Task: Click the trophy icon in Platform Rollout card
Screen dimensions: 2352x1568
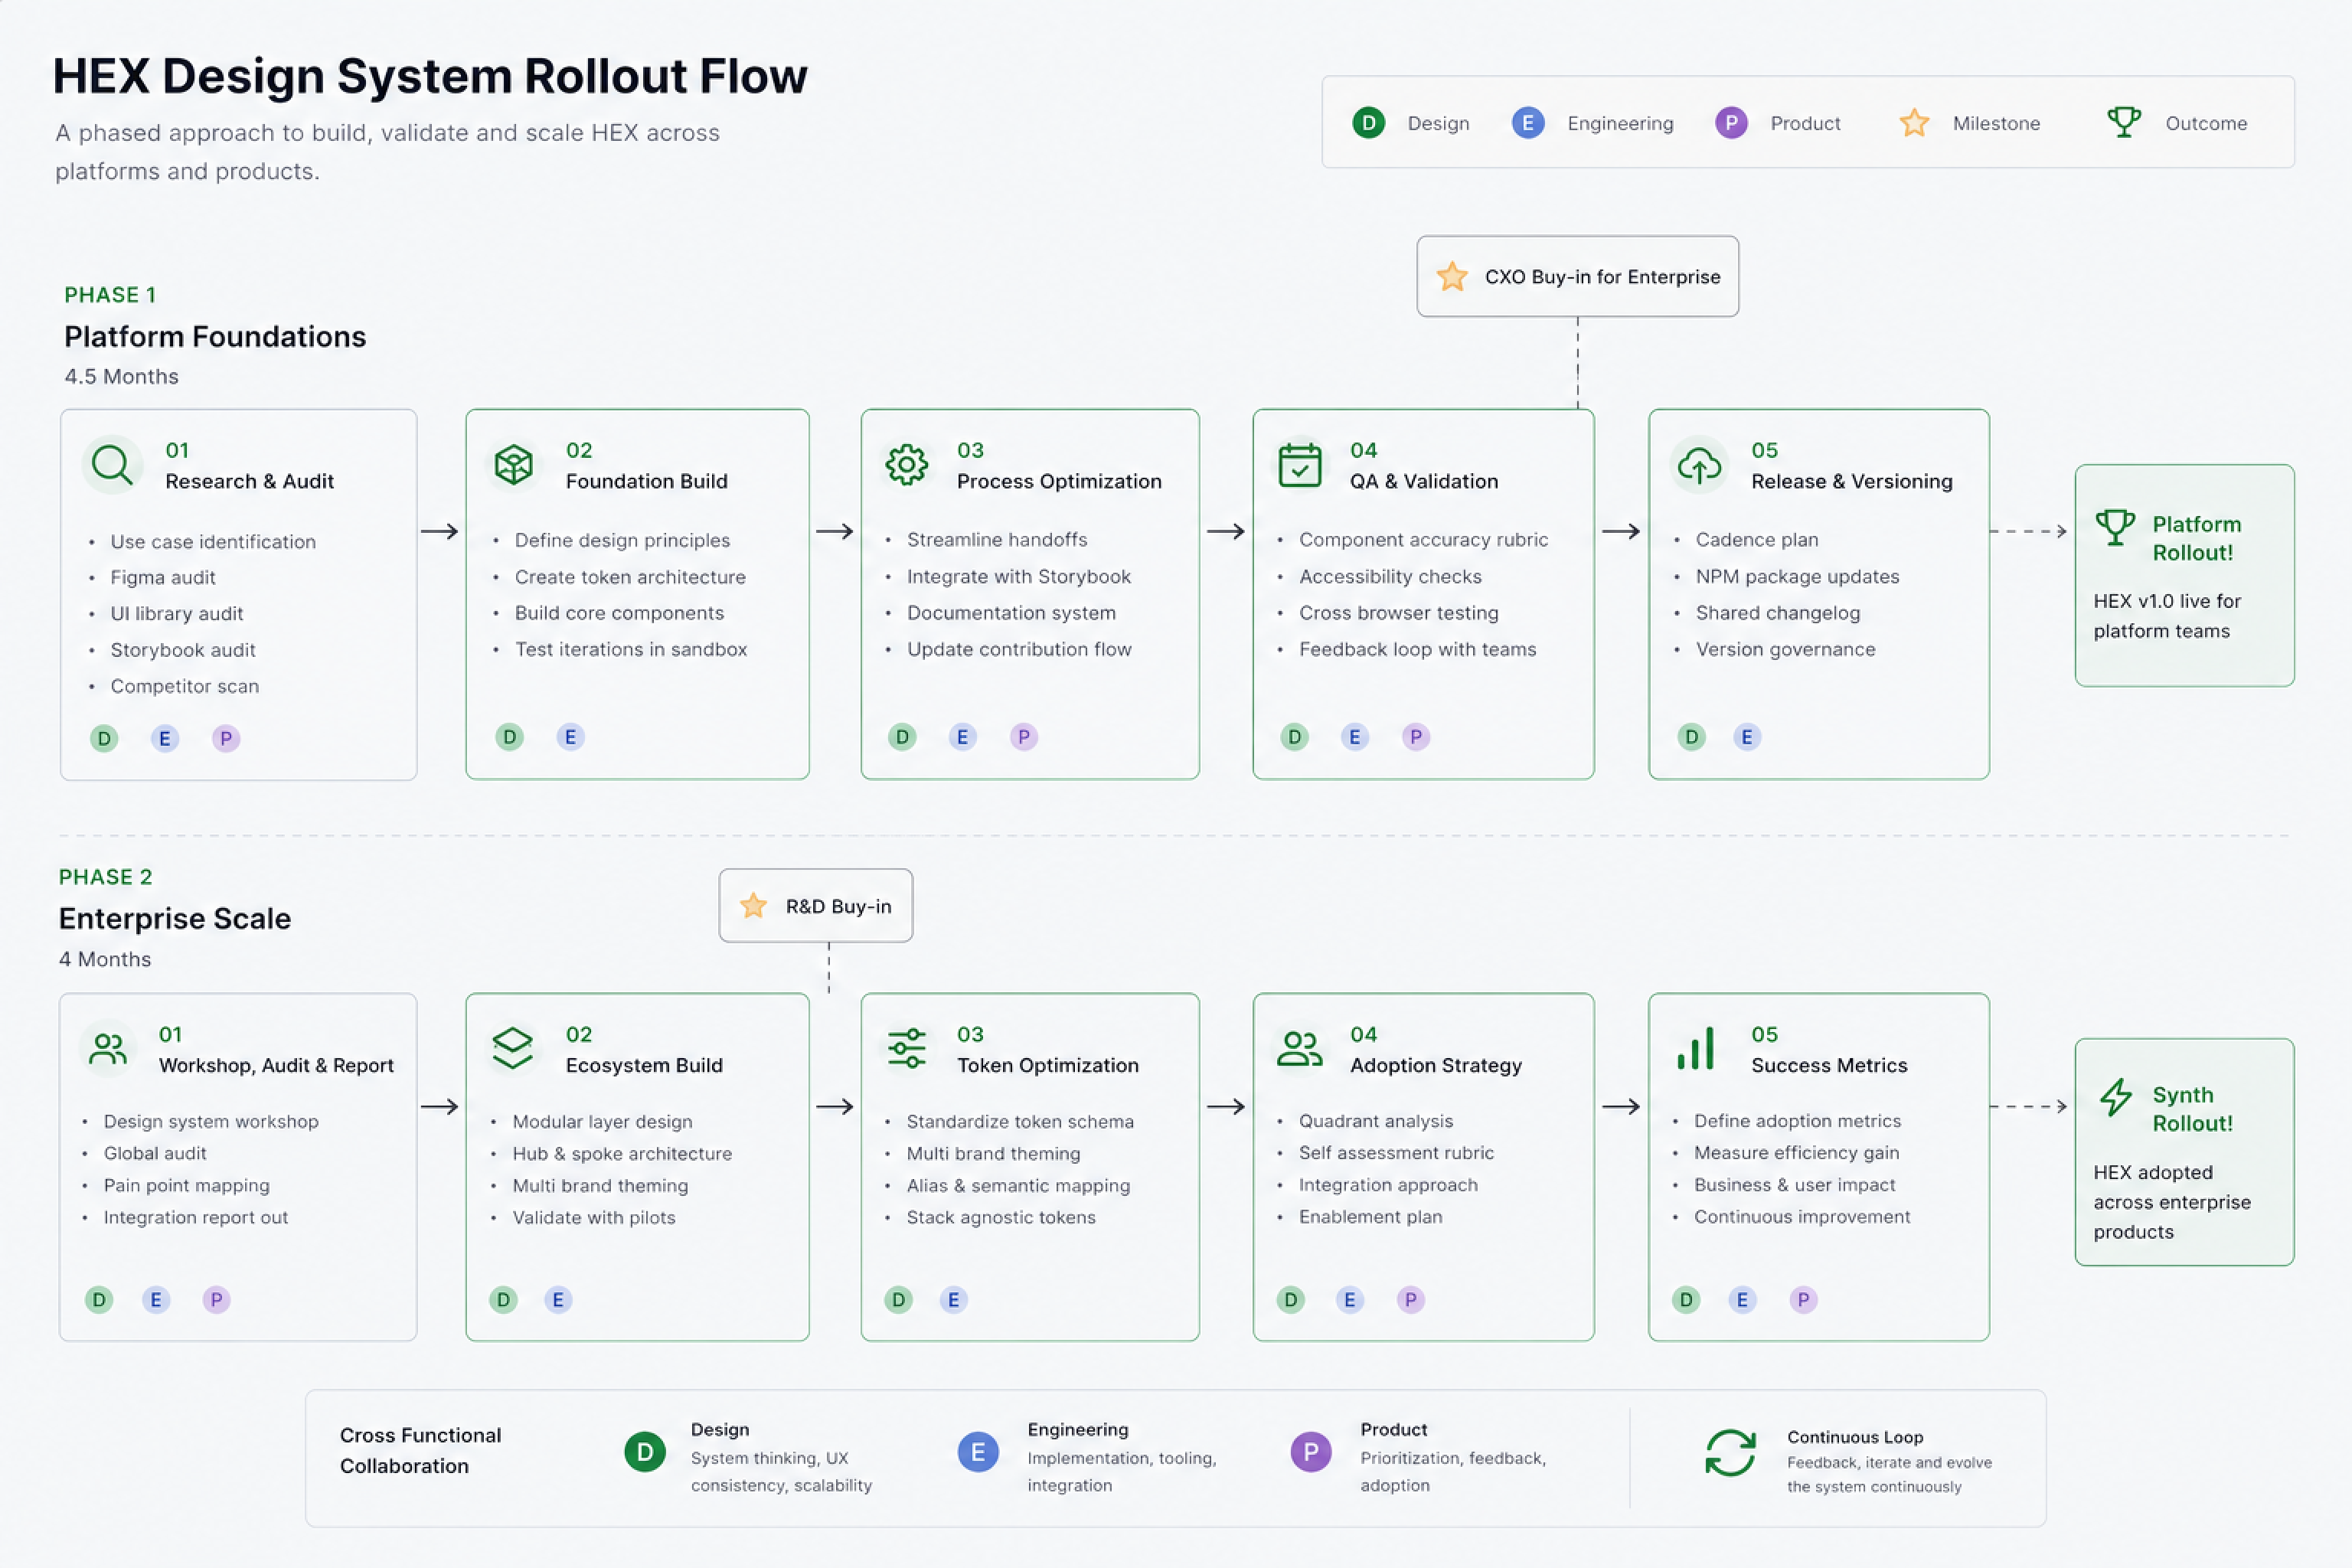Action: click(x=2115, y=527)
